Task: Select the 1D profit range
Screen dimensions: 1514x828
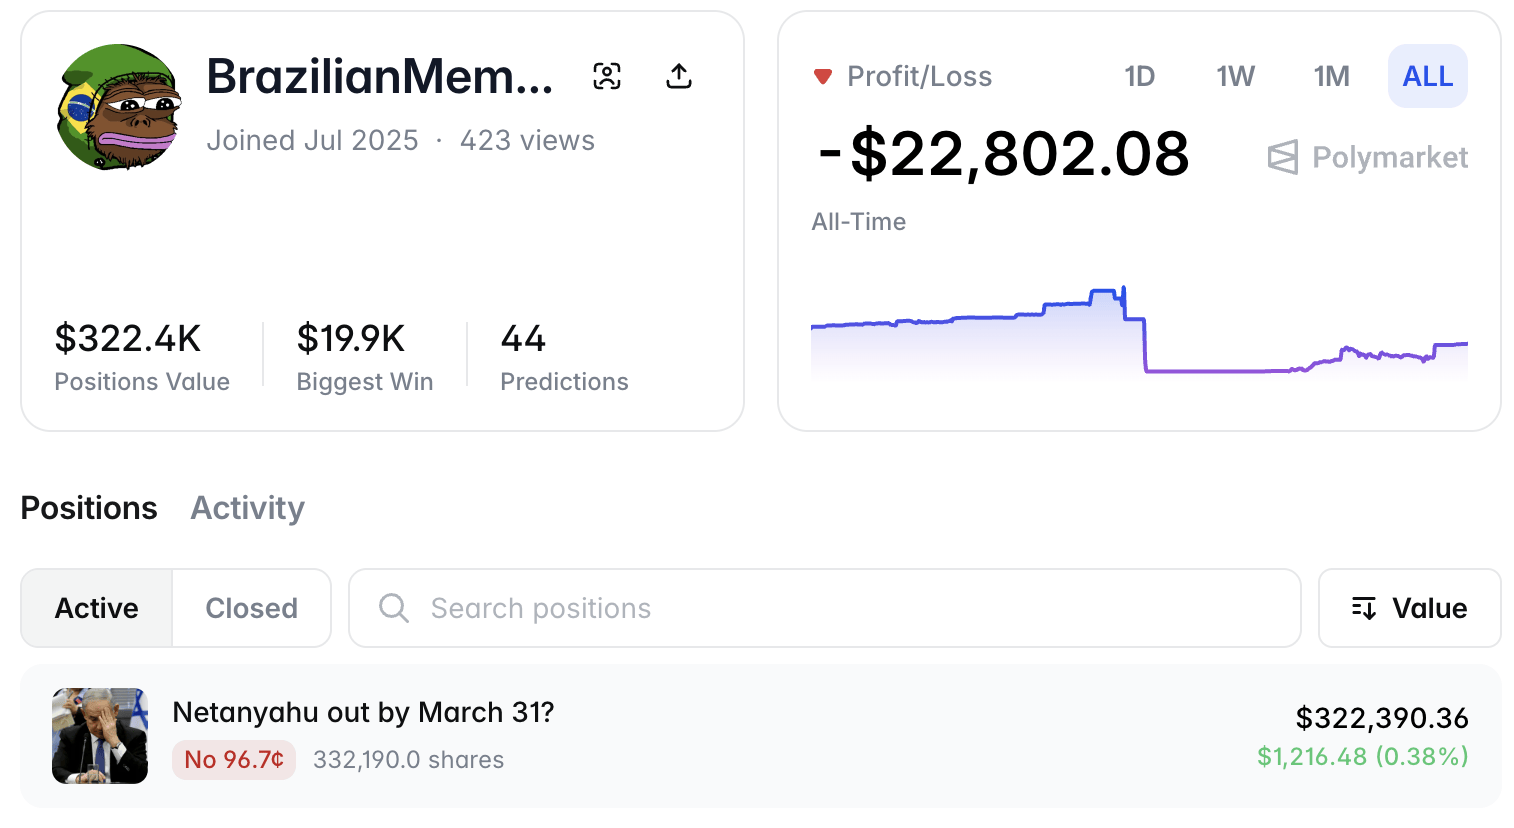Action: [x=1139, y=76]
